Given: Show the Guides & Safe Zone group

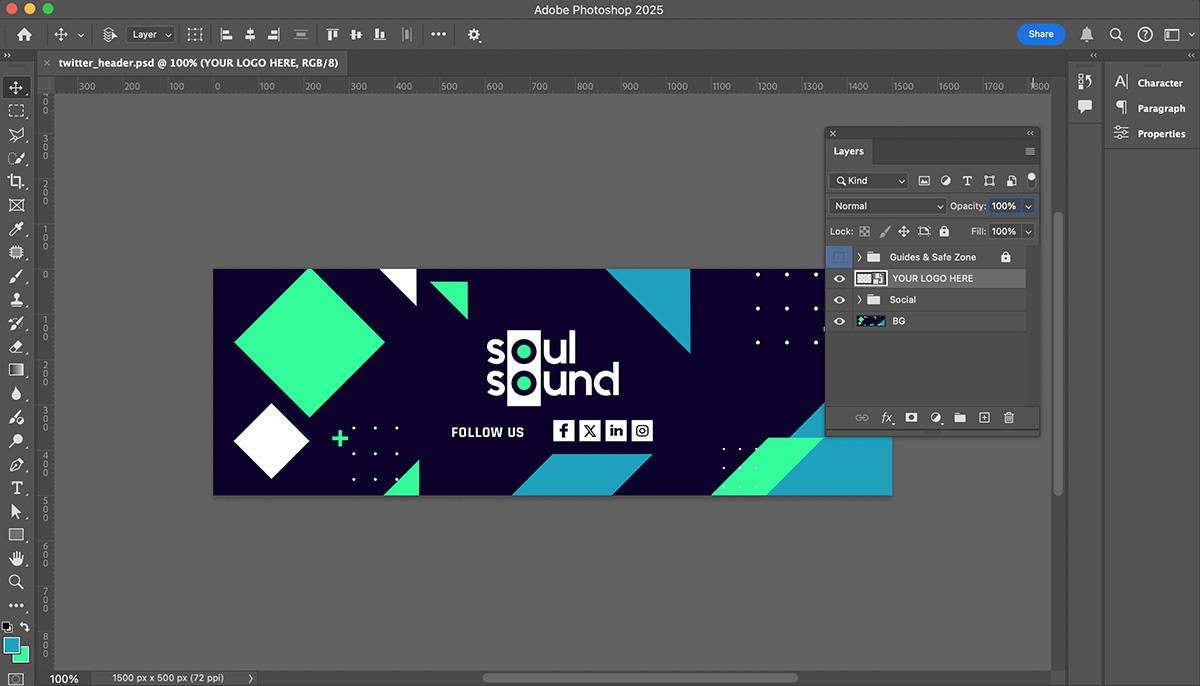Looking at the screenshot, I should pyautogui.click(x=839, y=257).
